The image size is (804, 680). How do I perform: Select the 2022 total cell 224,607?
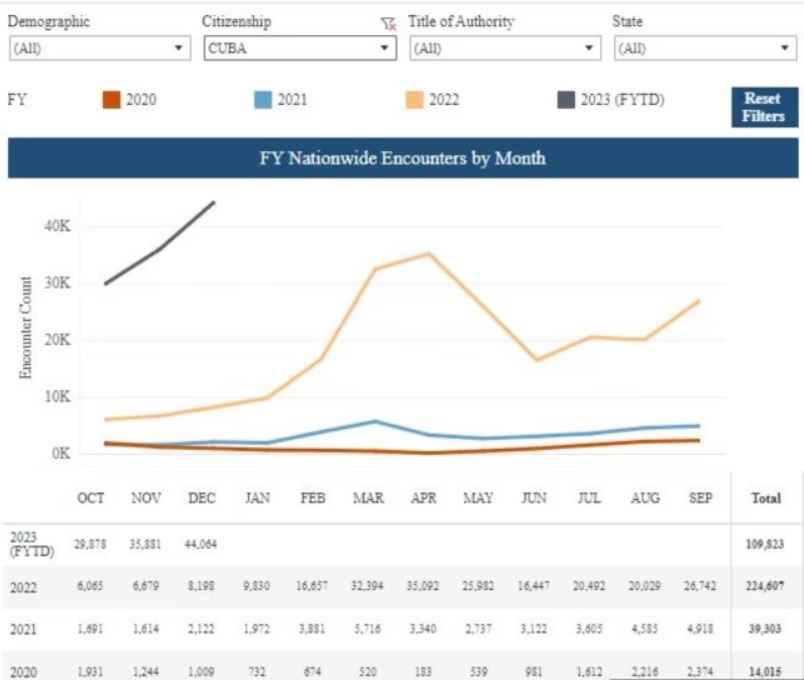tap(763, 588)
